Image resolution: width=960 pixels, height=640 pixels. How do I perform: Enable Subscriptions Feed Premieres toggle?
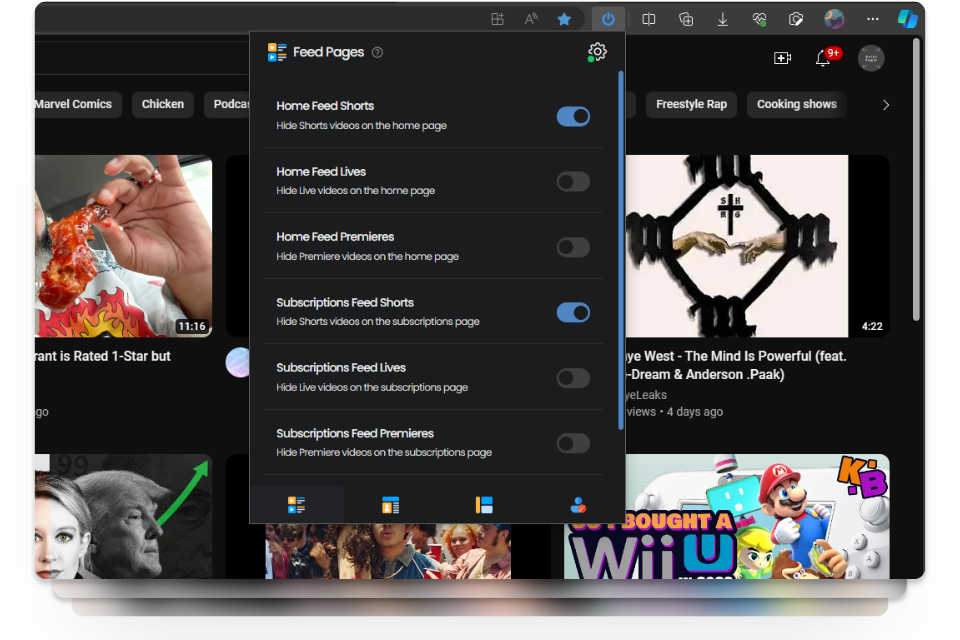click(x=573, y=443)
